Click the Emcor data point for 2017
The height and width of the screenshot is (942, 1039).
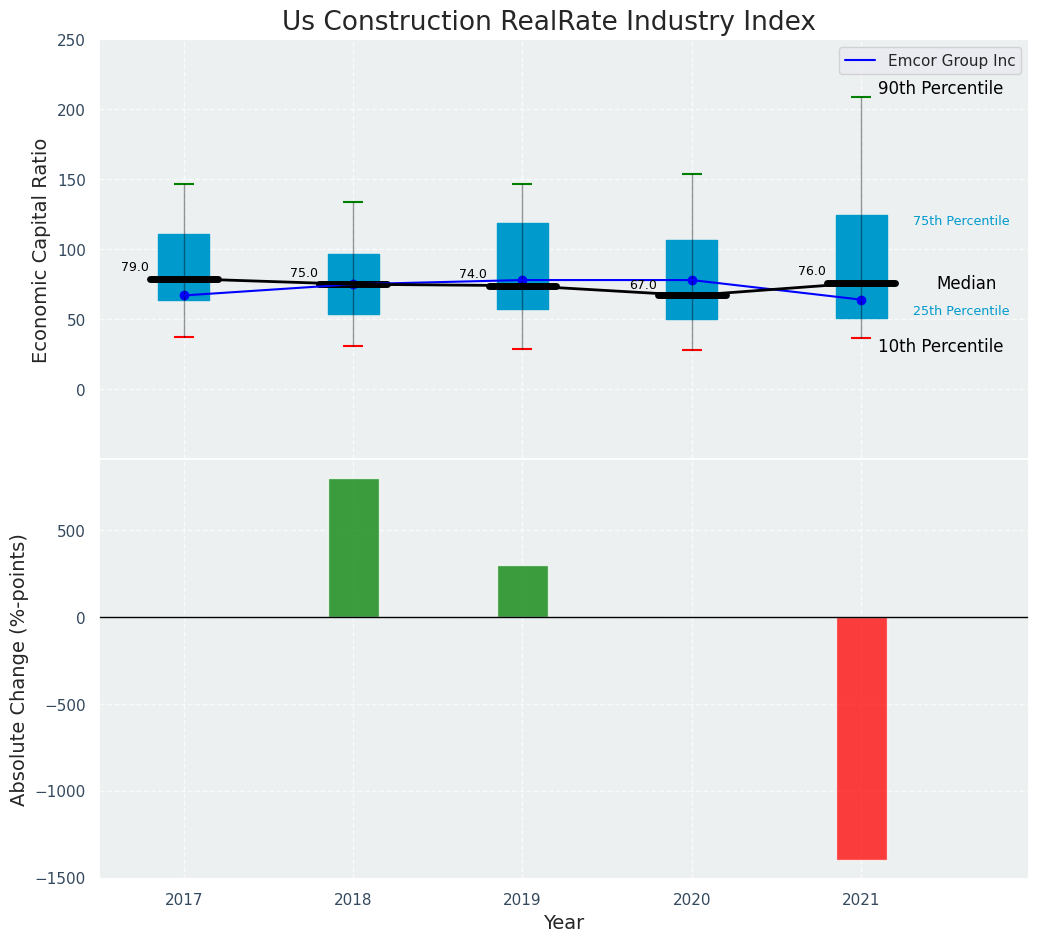click(184, 295)
